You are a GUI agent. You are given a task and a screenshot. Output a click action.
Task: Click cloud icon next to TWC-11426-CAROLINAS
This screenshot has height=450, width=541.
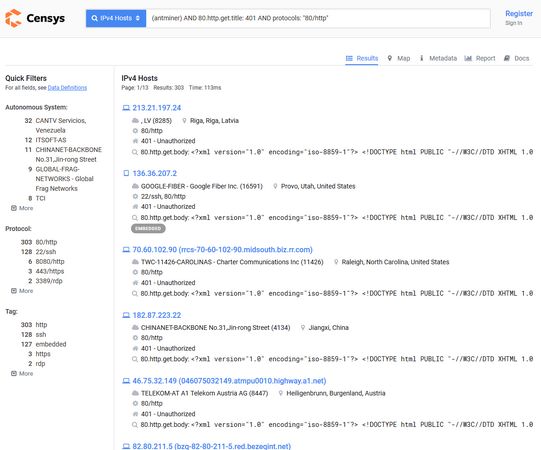[135, 262]
